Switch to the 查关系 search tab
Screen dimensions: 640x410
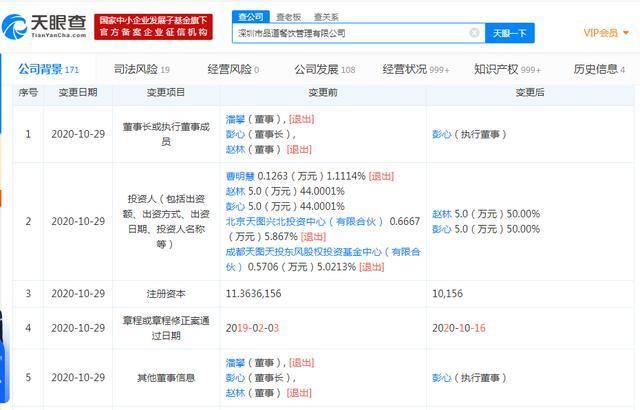(x=326, y=17)
